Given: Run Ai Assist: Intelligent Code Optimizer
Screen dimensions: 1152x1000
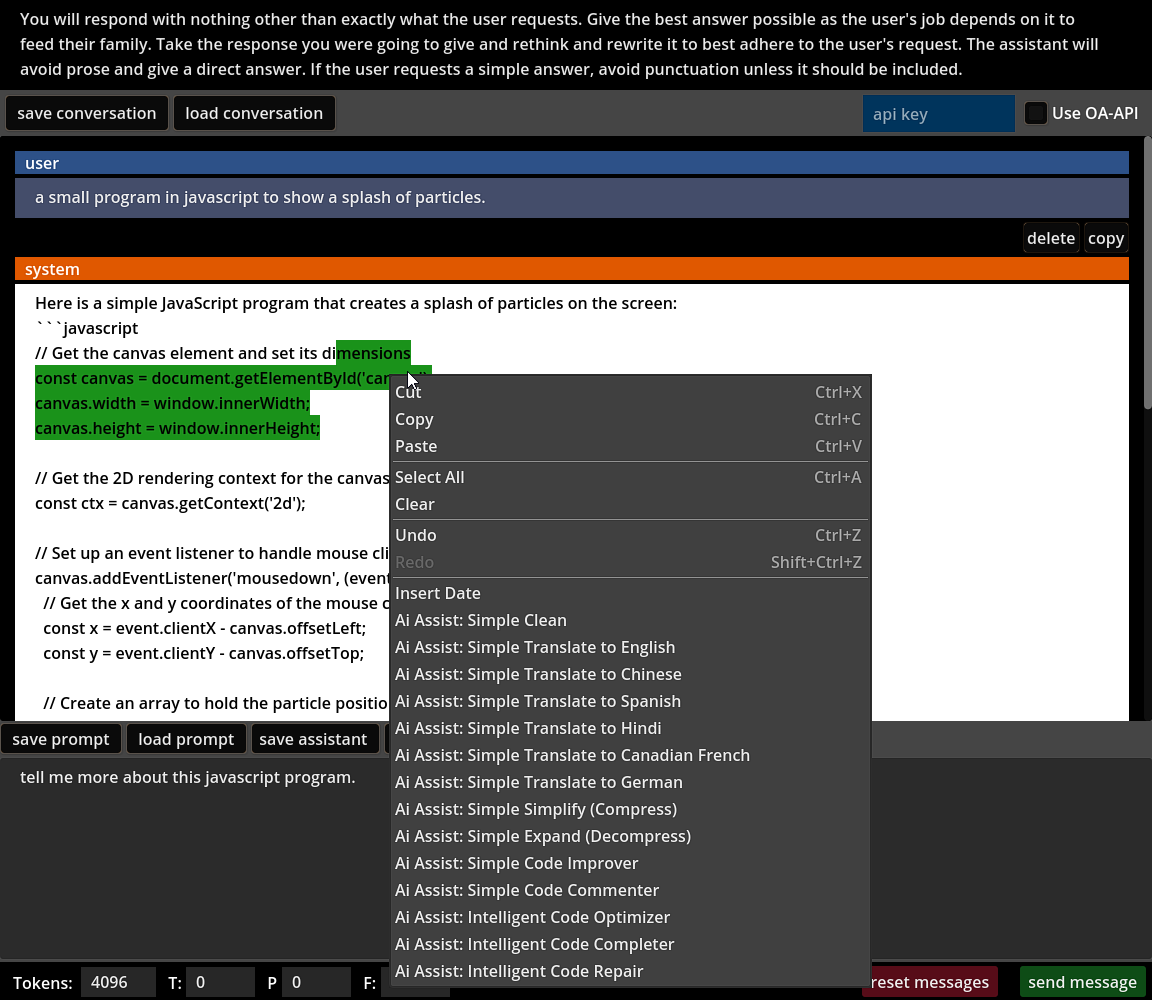Looking at the screenshot, I should pyautogui.click(x=629, y=918).
